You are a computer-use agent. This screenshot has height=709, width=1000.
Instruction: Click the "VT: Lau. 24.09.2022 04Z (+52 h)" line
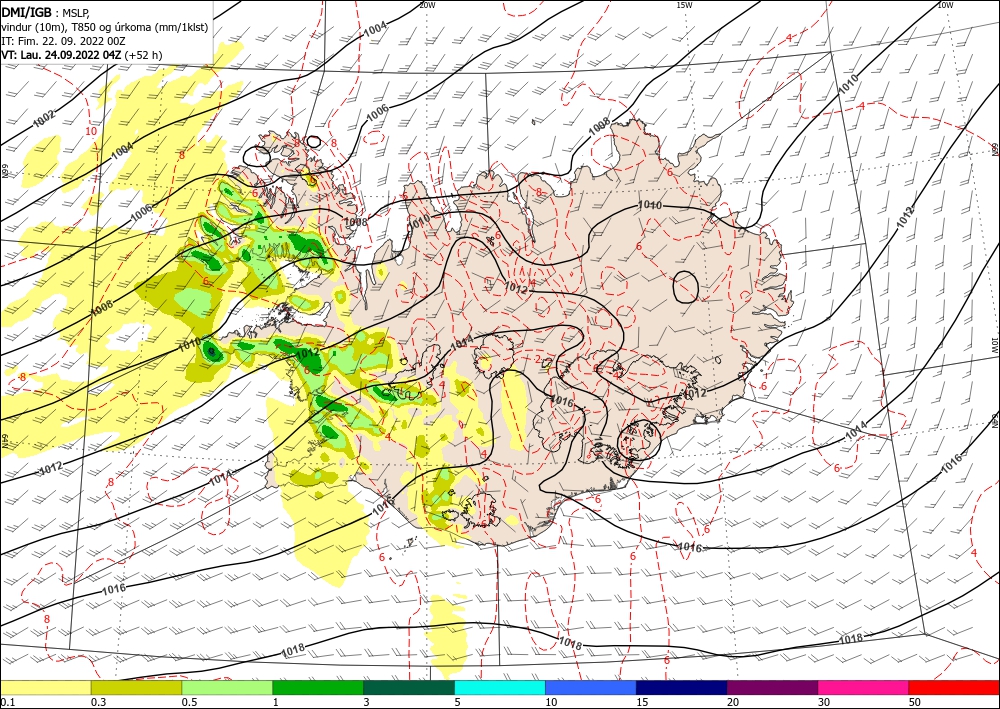[82, 55]
